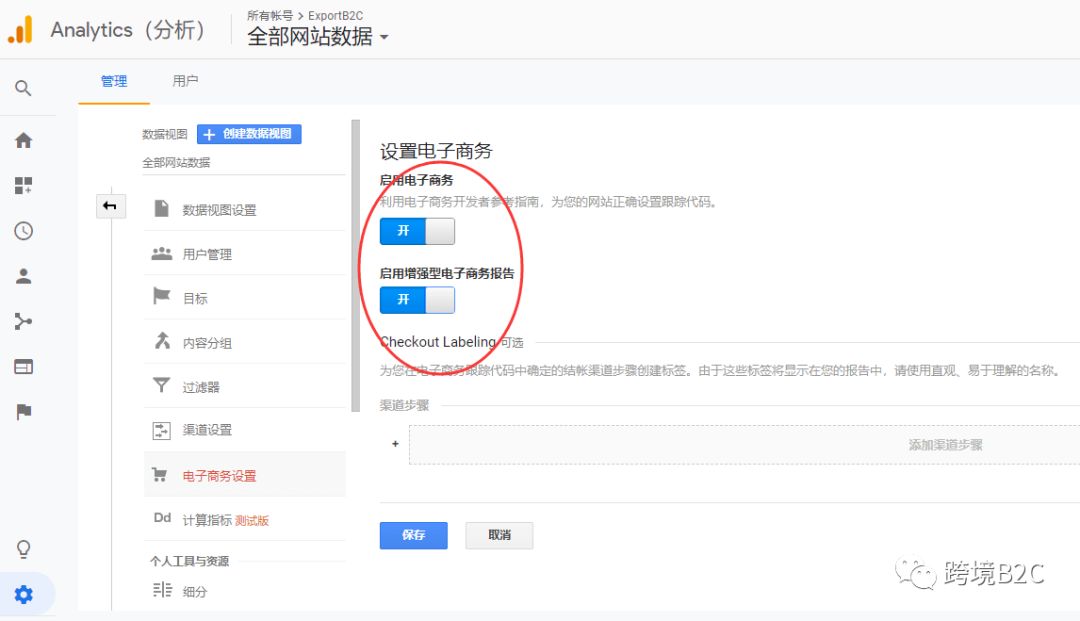The width and height of the screenshot is (1080, 621).
Task: Click the 保存 button
Action: pos(413,535)
